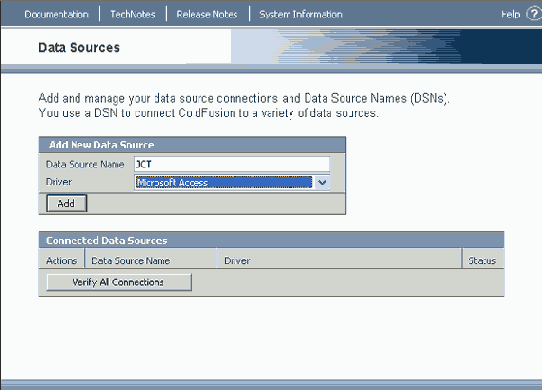The height and width of the screenshot is (390, 542).
Task: Click the Help link
Action: (x=511, y=14)
